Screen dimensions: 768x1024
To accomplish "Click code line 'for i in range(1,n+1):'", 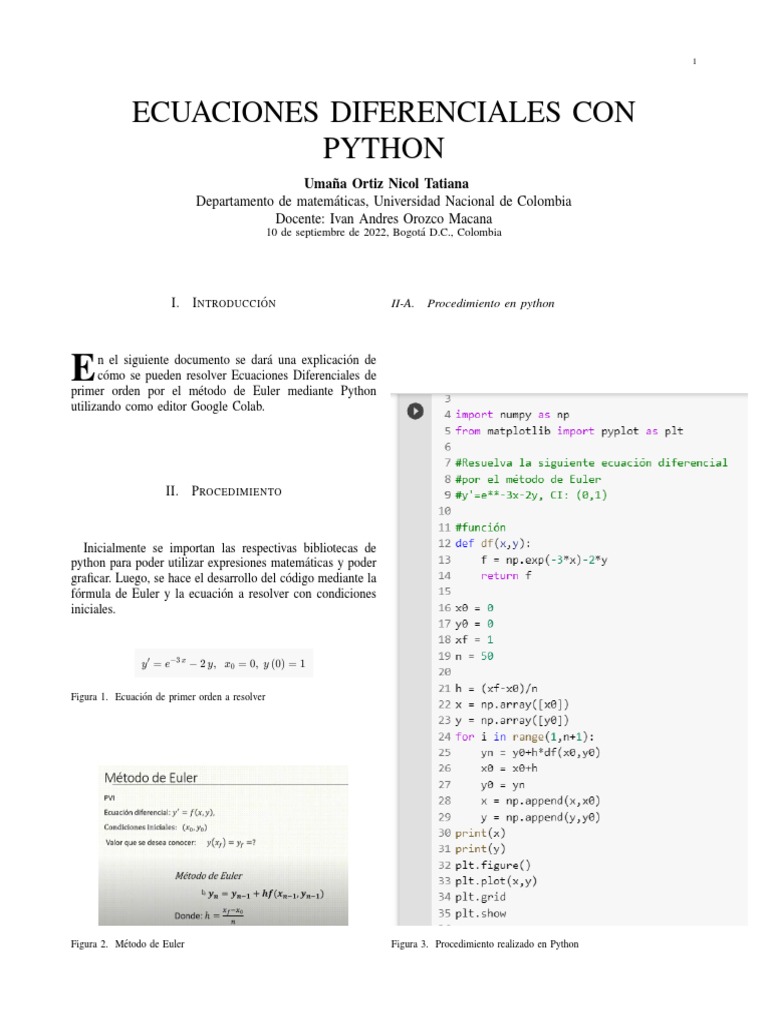I will click(524, 737).
